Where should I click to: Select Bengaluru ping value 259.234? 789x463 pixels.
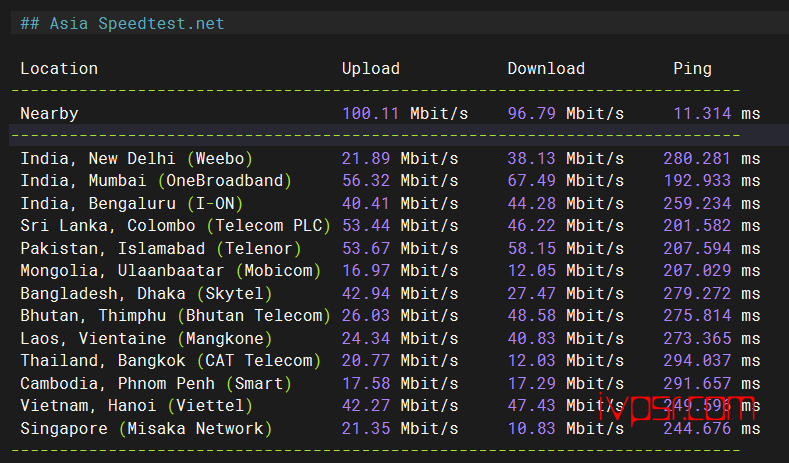tap(697, 203)
